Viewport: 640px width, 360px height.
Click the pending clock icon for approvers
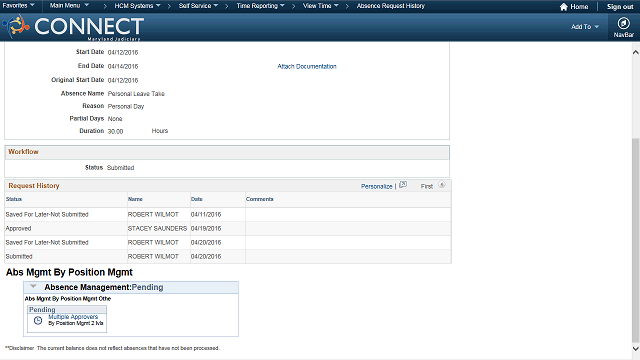38,320
